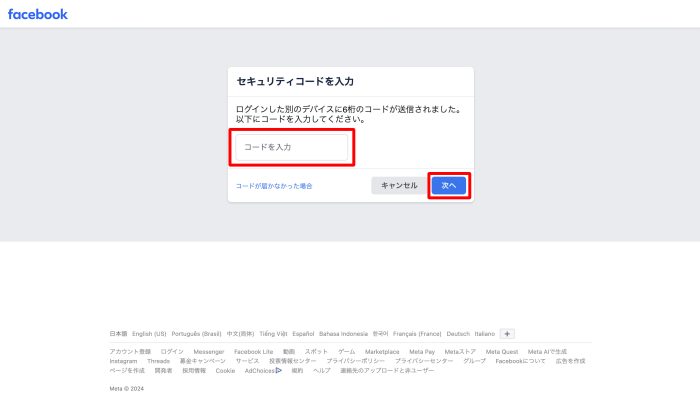Open Meta Quest footer link
Screen dimensions: 700x407
(503, 352)
